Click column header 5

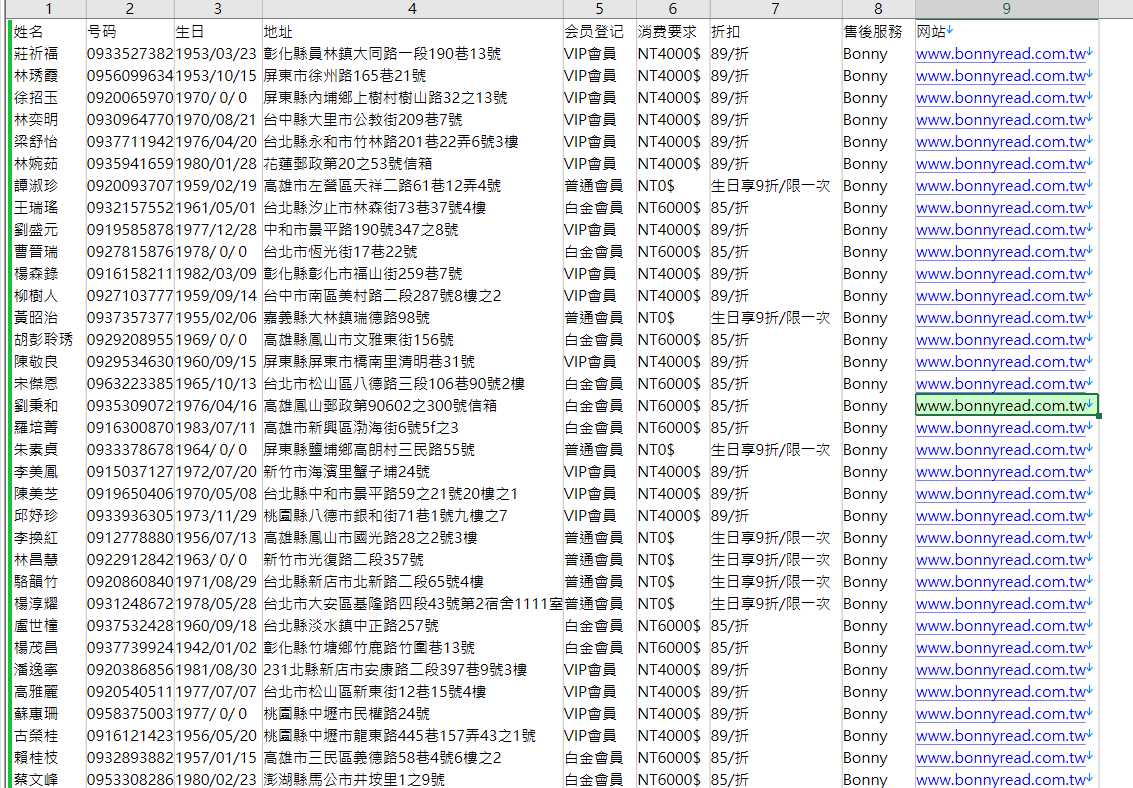click(x=599, y=9)
